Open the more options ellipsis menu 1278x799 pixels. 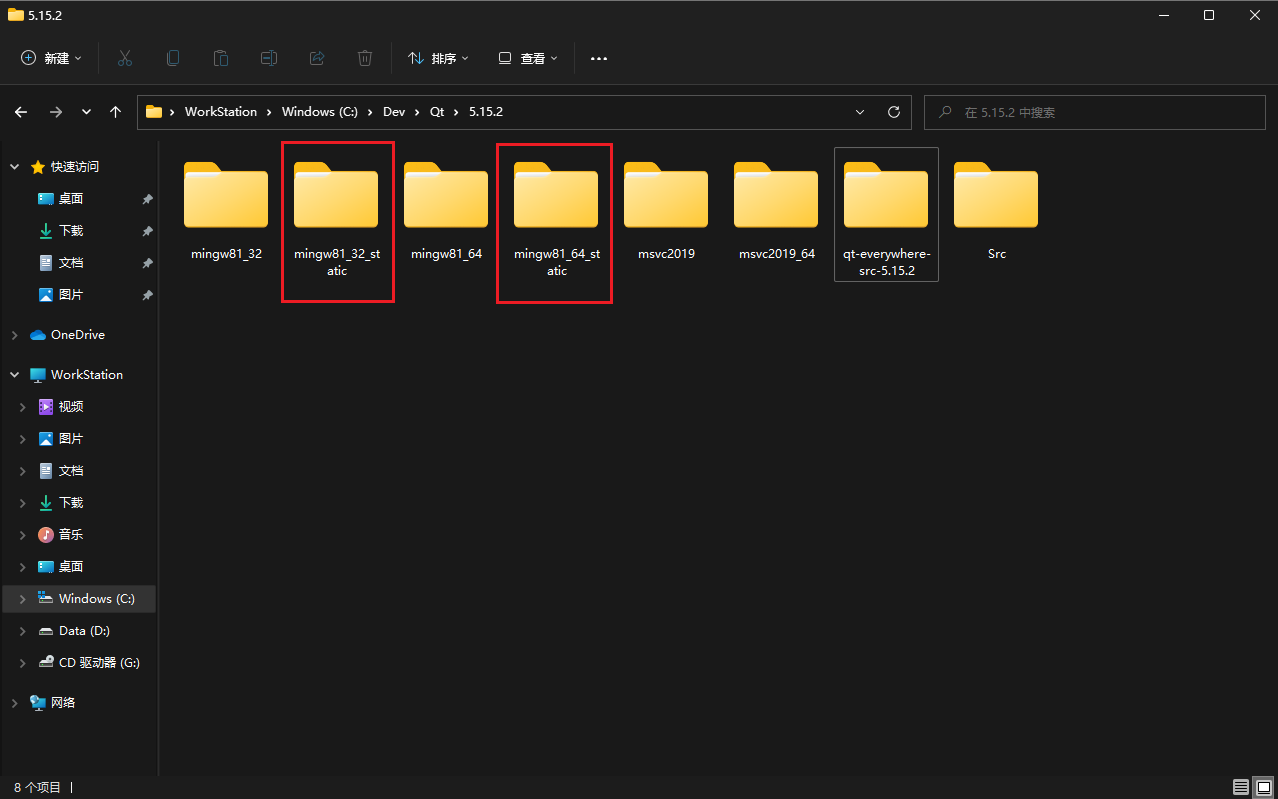[599, 58]
